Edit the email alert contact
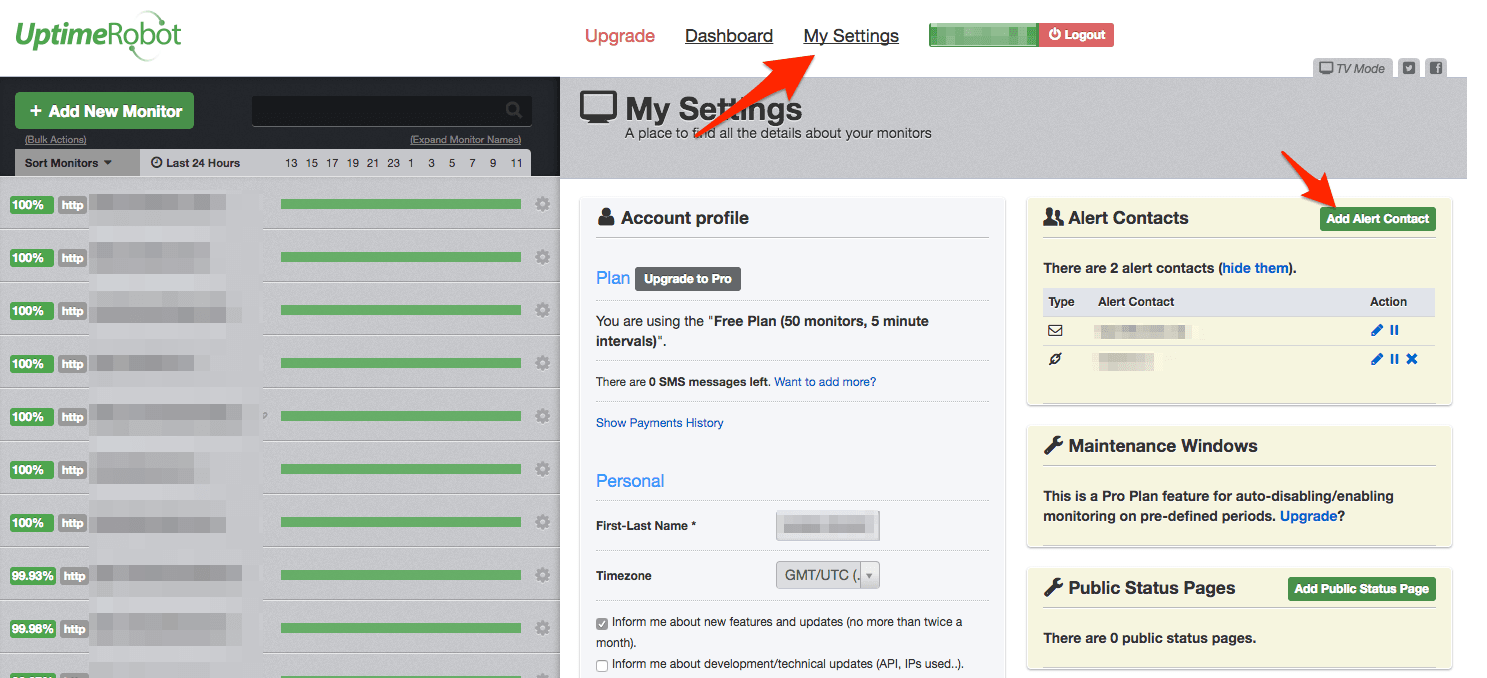The image size is (1487, 678). [x=1377, y=330]
